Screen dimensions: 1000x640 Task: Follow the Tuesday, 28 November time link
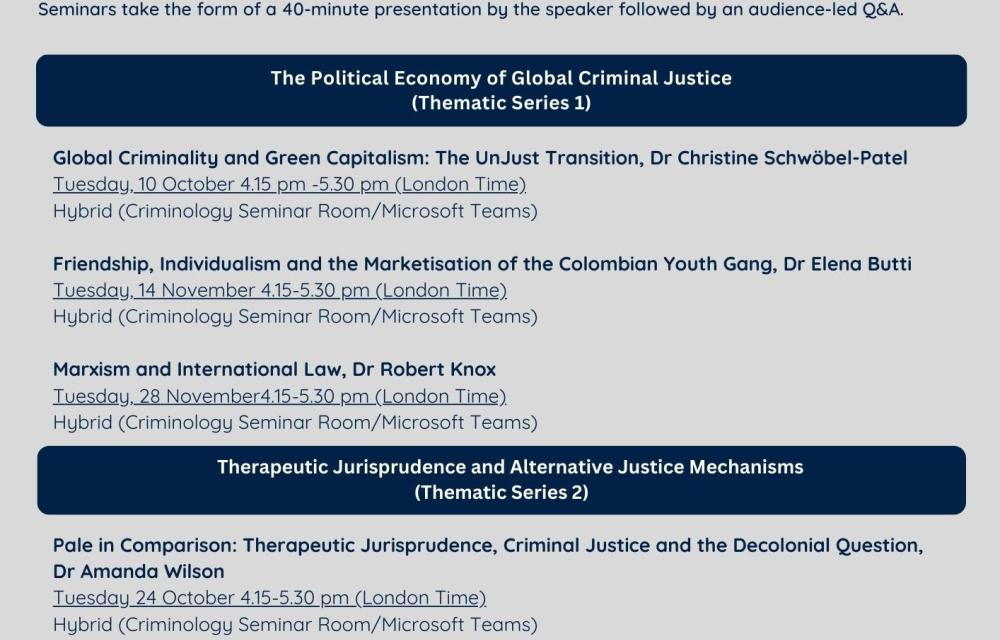[x=279, y=396]
